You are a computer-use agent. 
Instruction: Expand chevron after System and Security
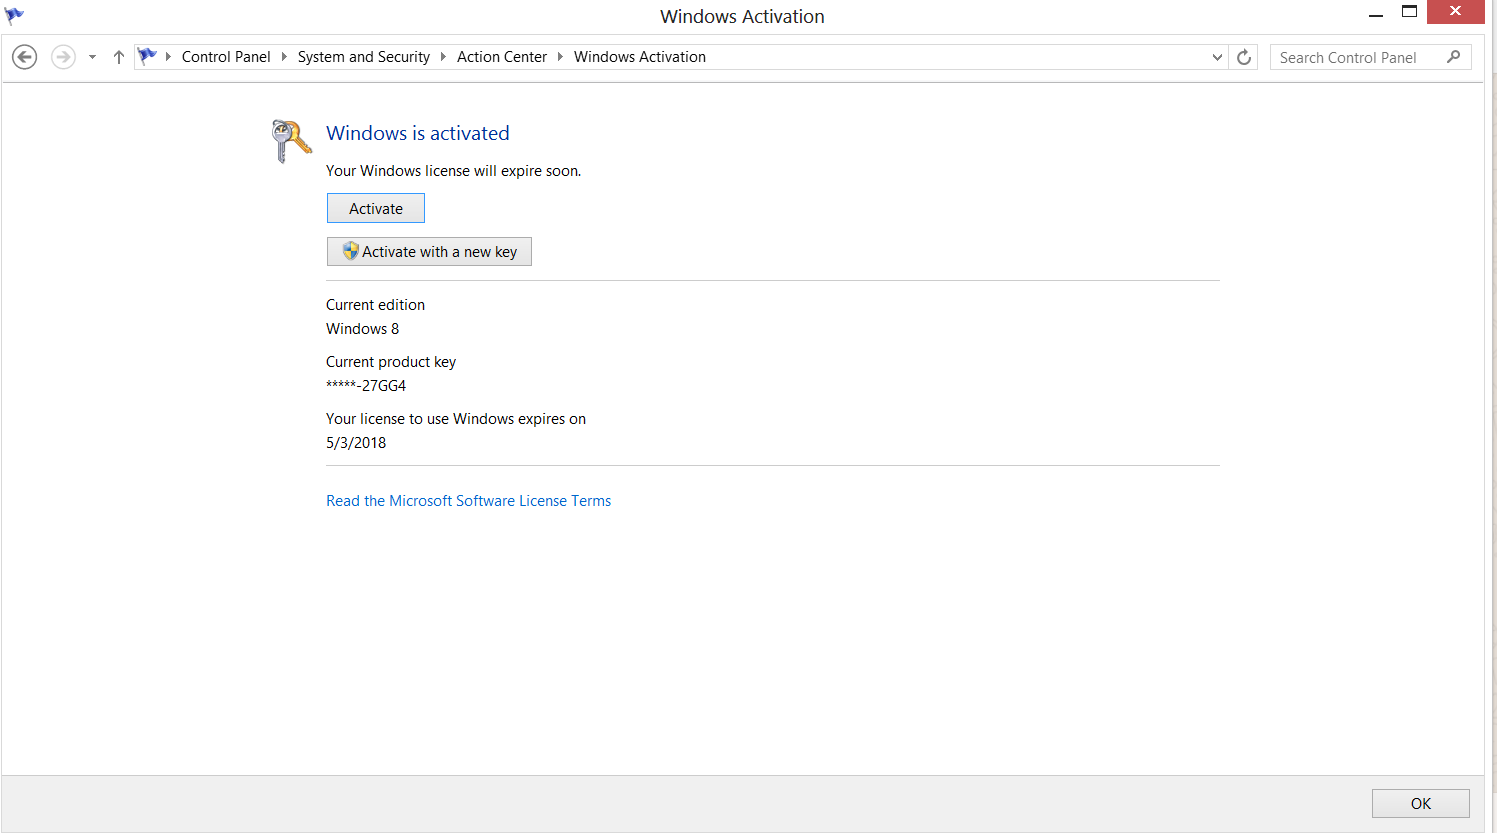pyautogui.click(x=443, y=57)
